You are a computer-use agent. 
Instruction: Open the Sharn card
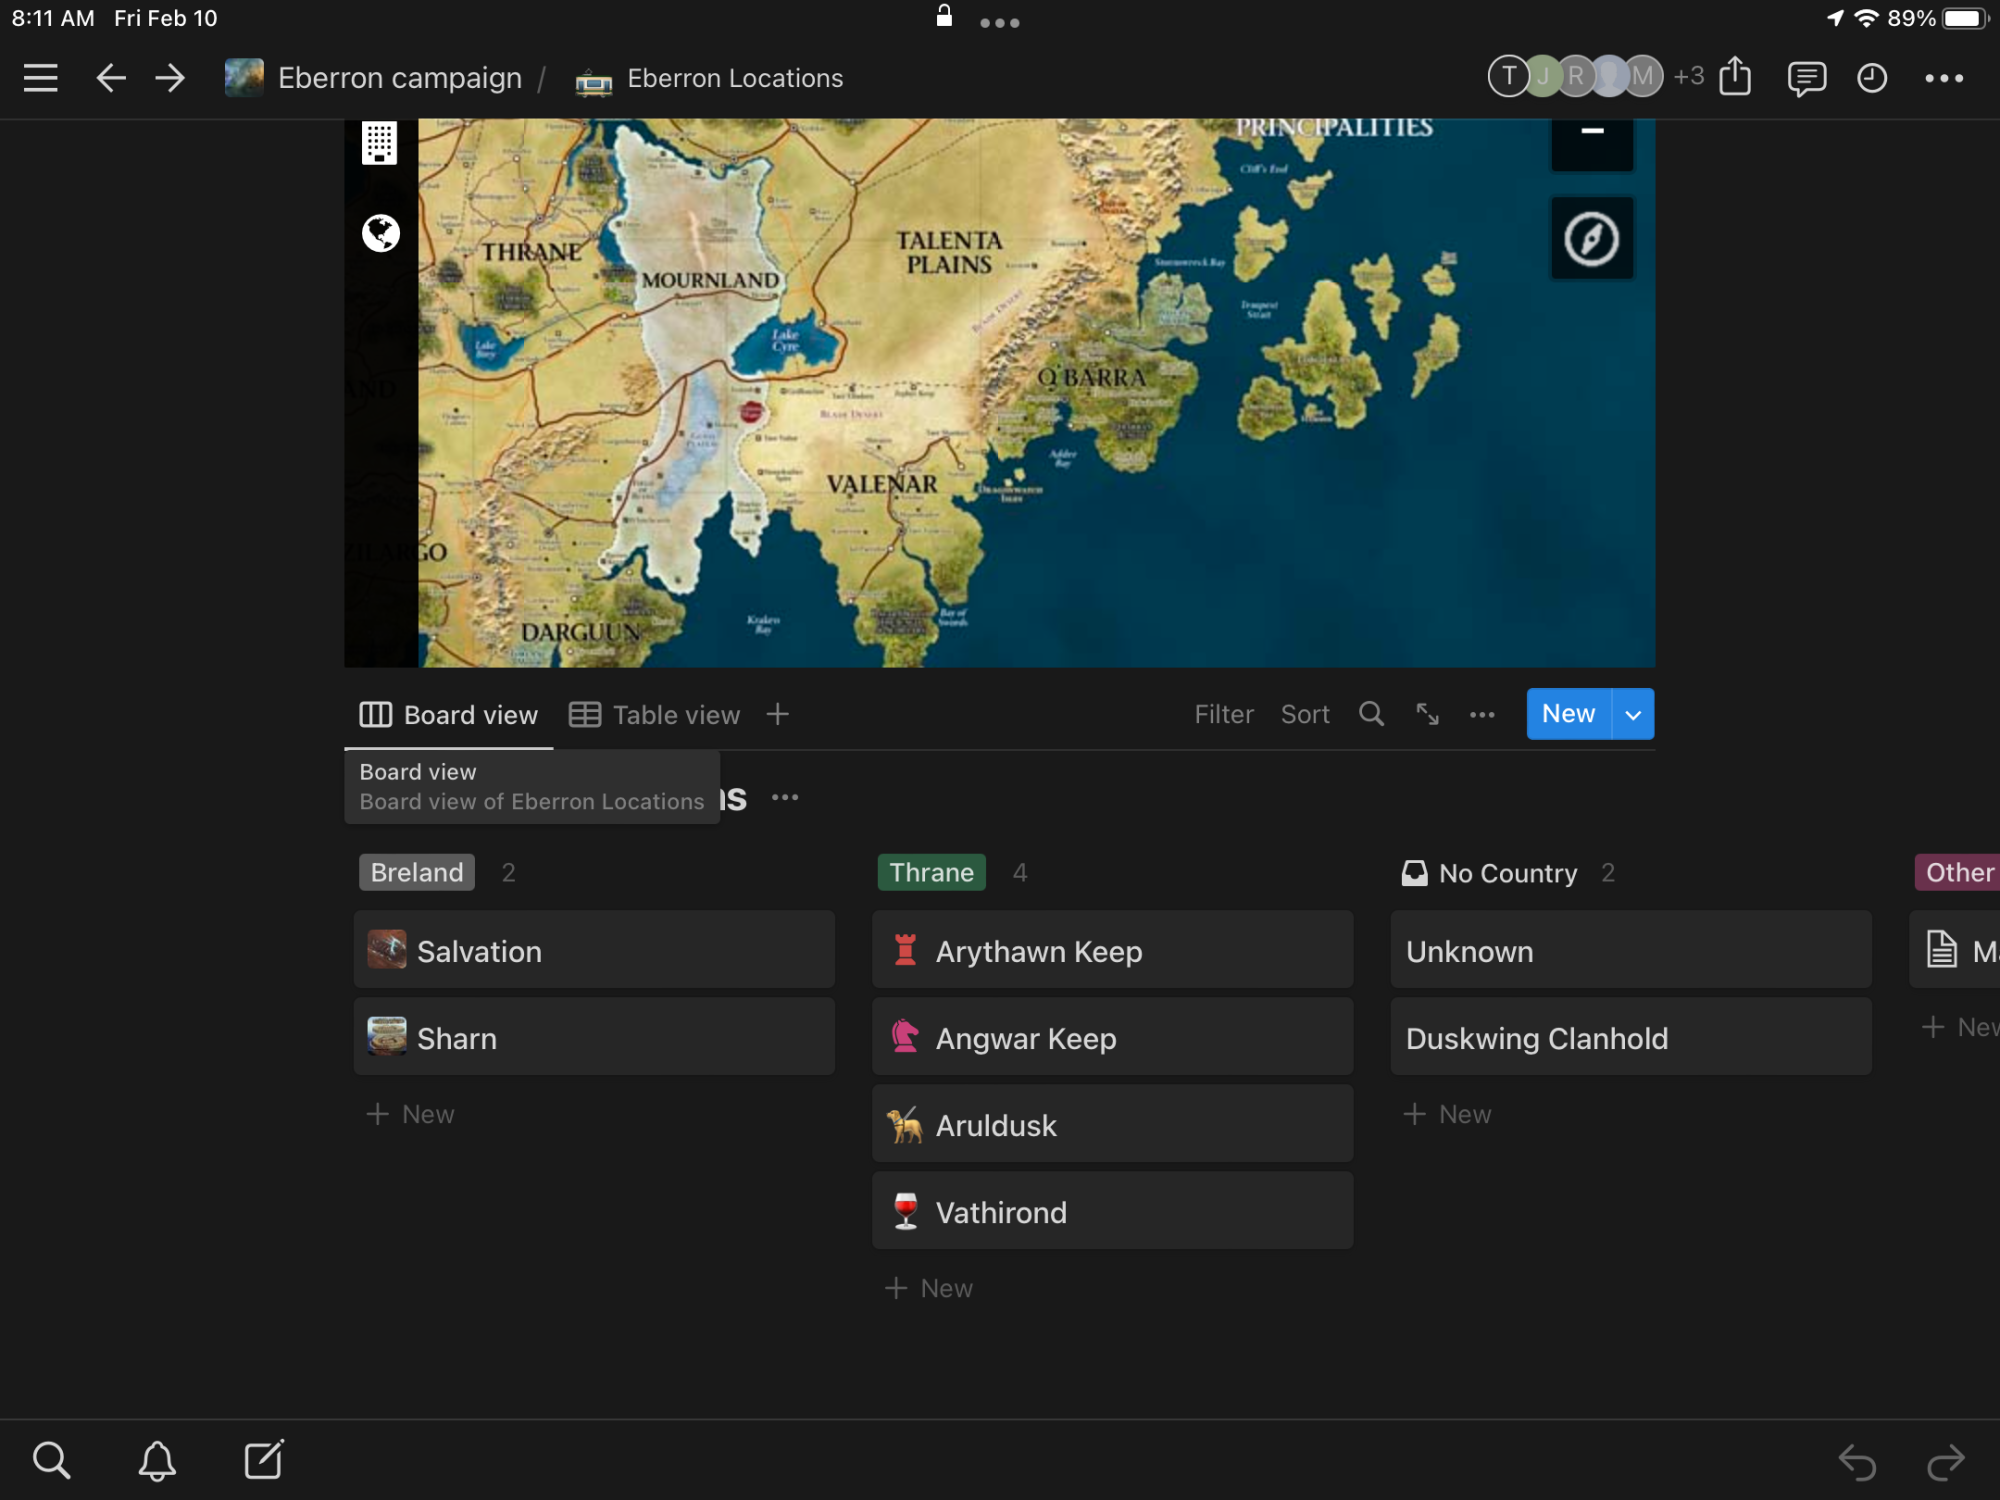coord(594,1037)
